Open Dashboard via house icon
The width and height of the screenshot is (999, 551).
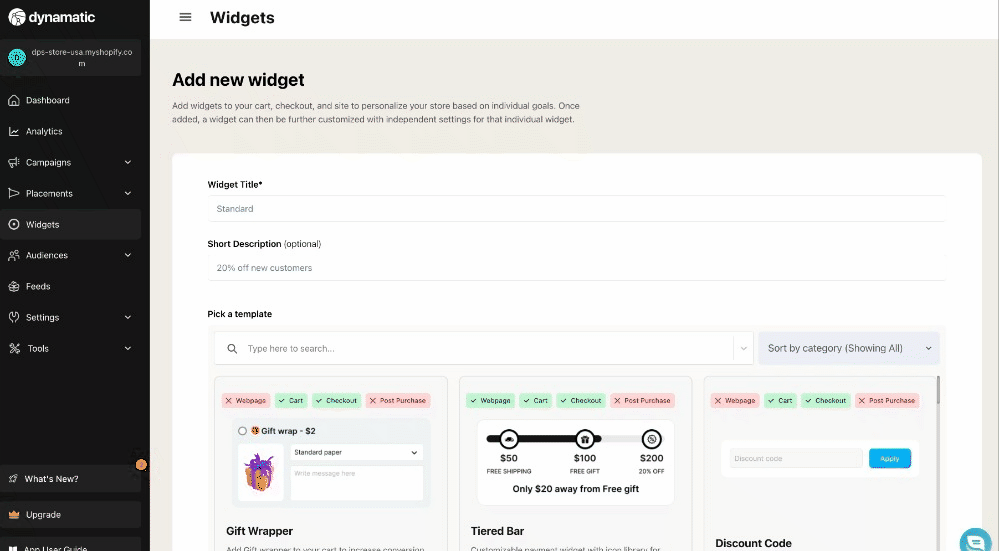point(14,100)
